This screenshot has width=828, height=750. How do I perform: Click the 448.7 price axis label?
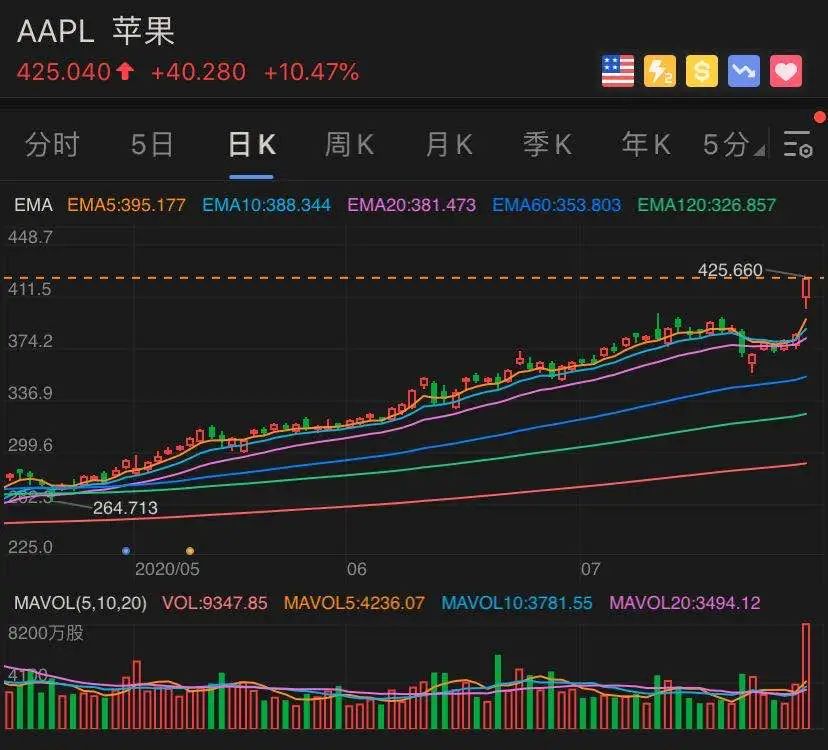(x=30, y=237)
